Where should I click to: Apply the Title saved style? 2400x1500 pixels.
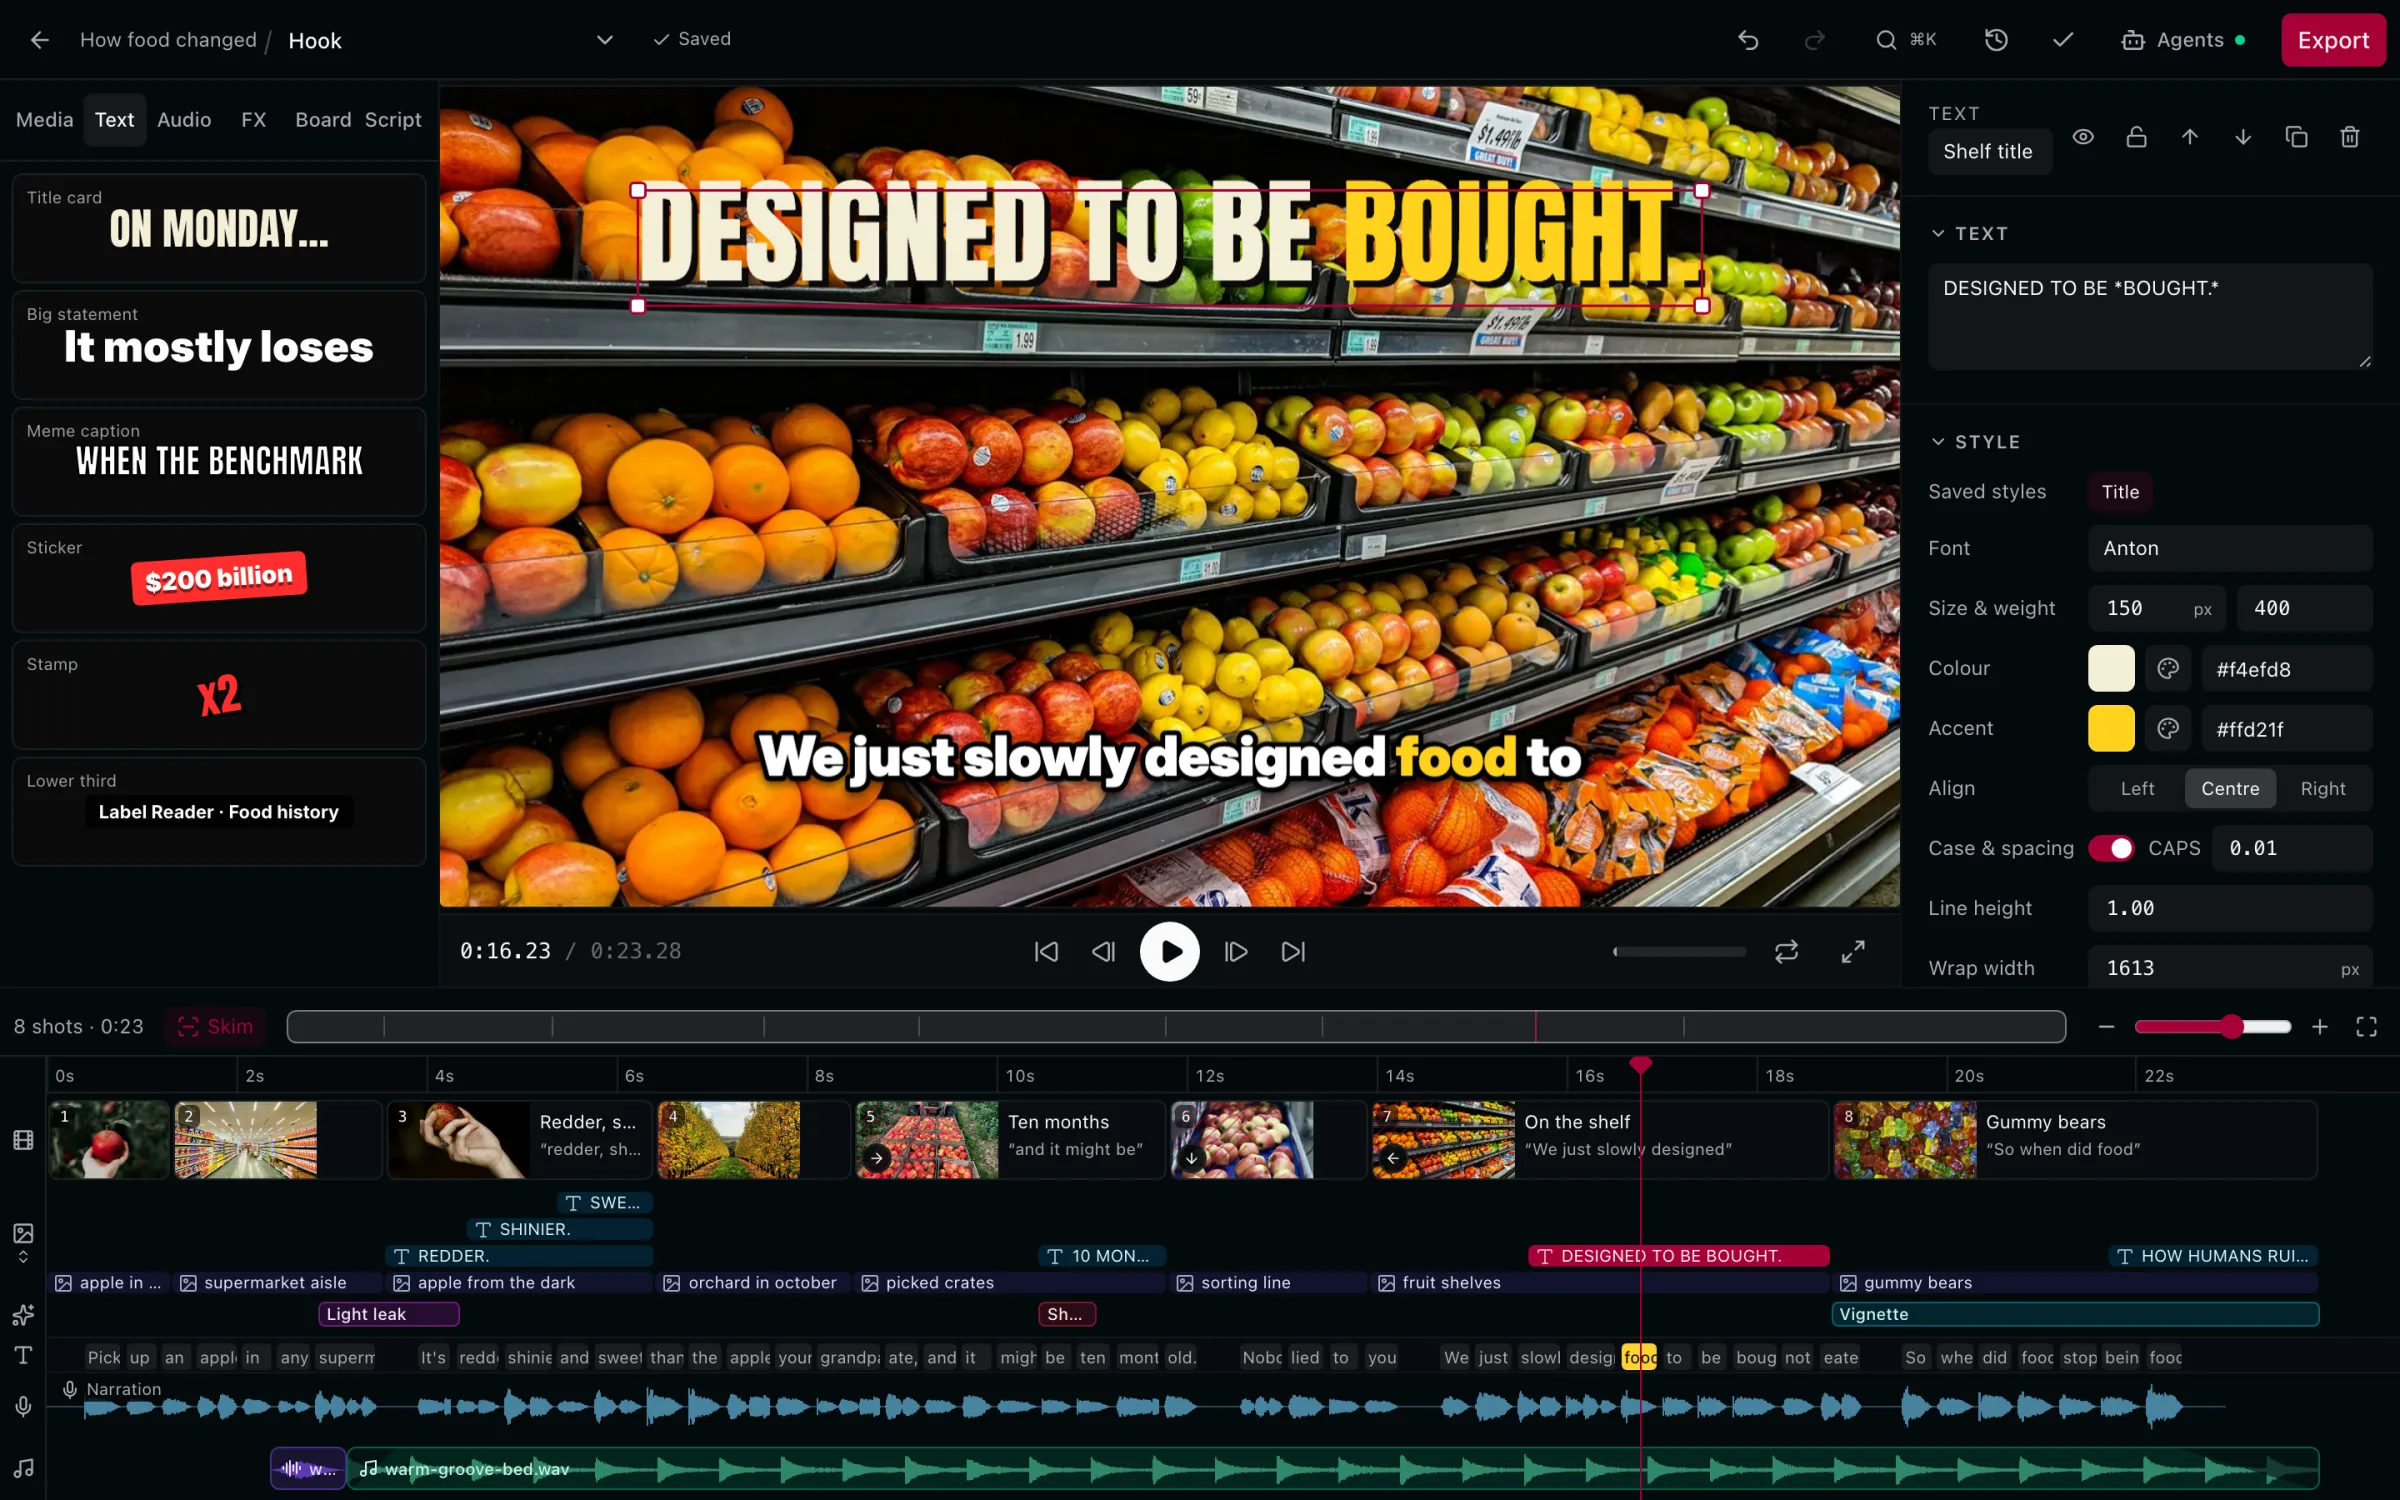coord(2120,492)
